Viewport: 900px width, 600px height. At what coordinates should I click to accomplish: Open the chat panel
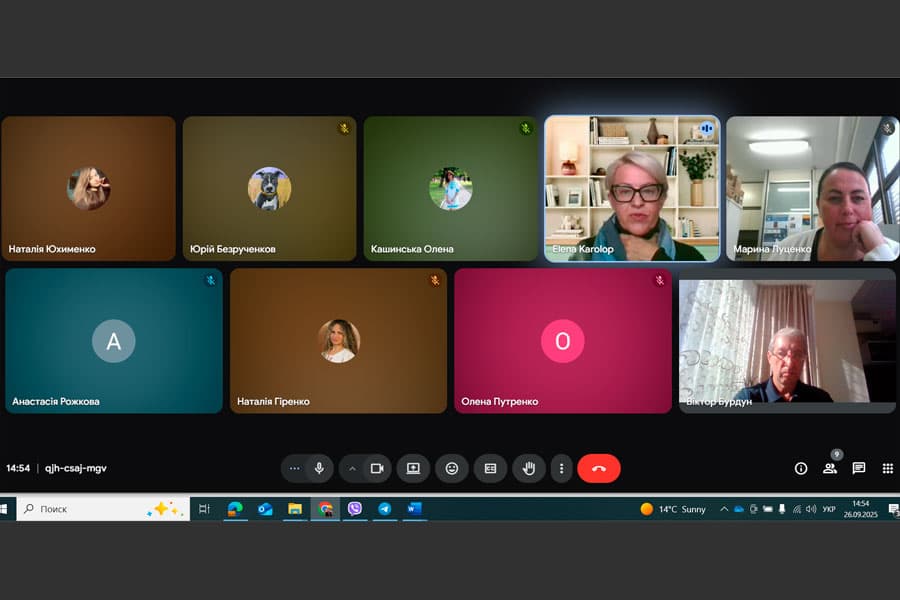(x=859, y=469)
